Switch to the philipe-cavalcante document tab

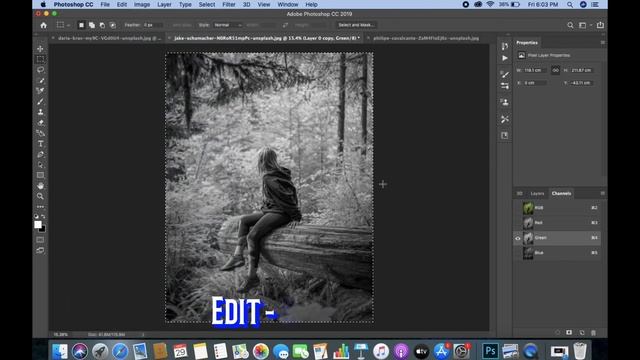(426, 38)
